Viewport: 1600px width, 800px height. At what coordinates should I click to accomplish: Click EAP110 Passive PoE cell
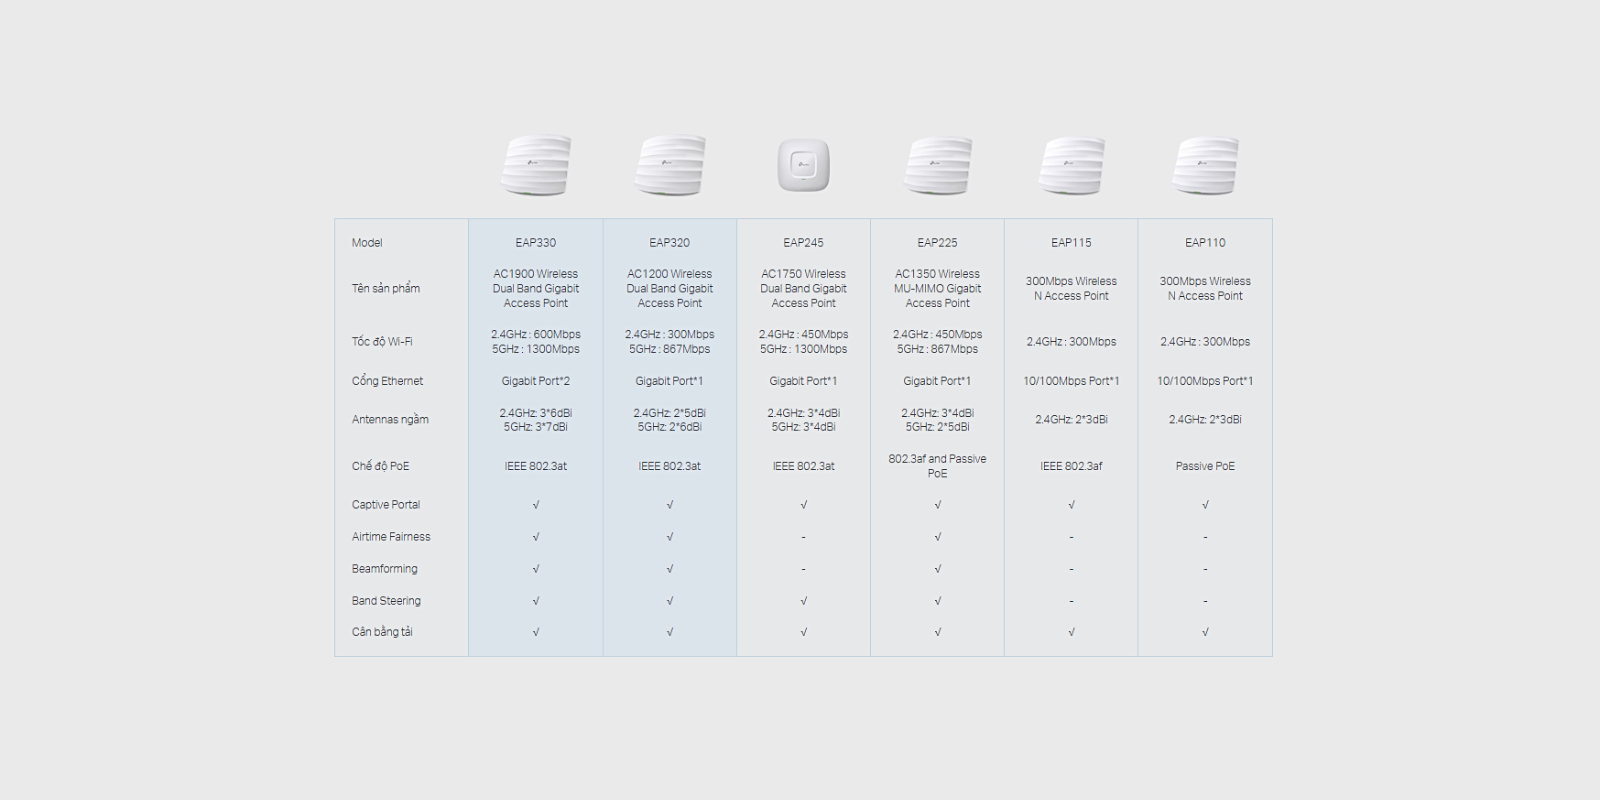(x=1205, y=466)
